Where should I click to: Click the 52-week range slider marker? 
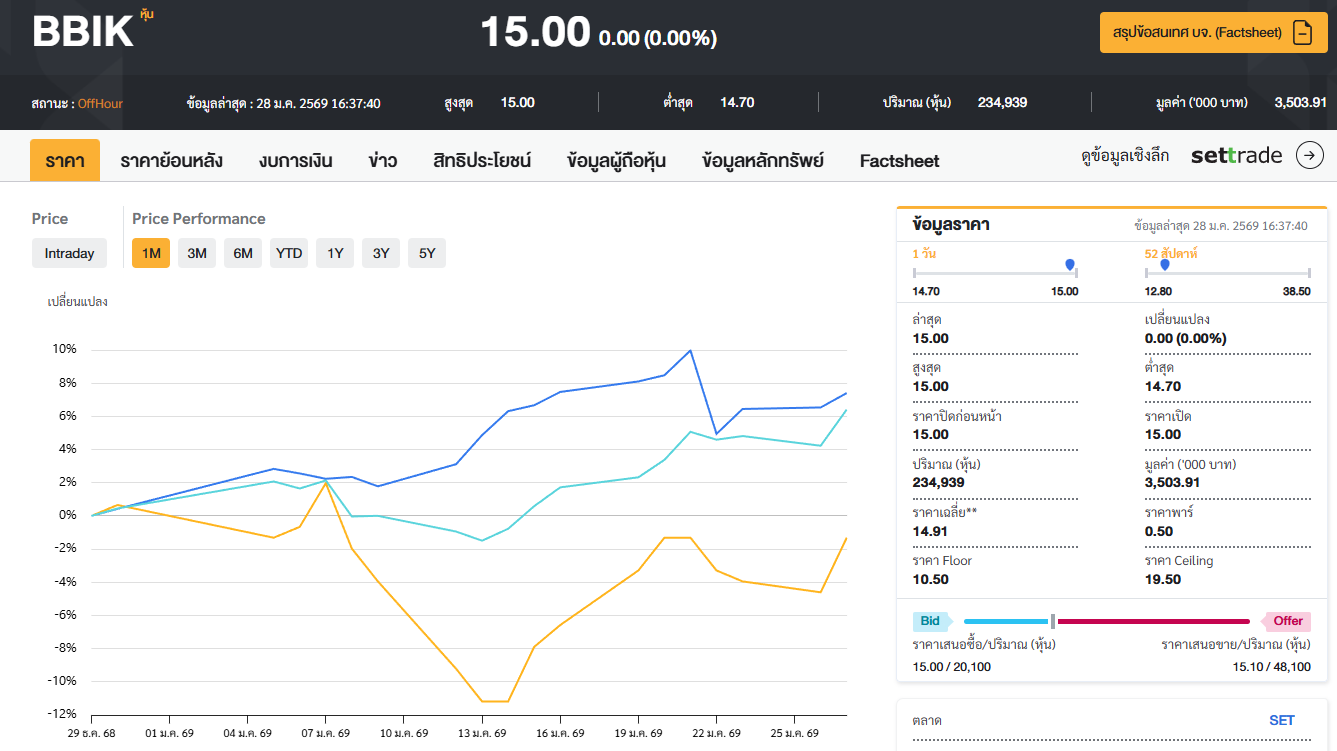click(1165, 265)
